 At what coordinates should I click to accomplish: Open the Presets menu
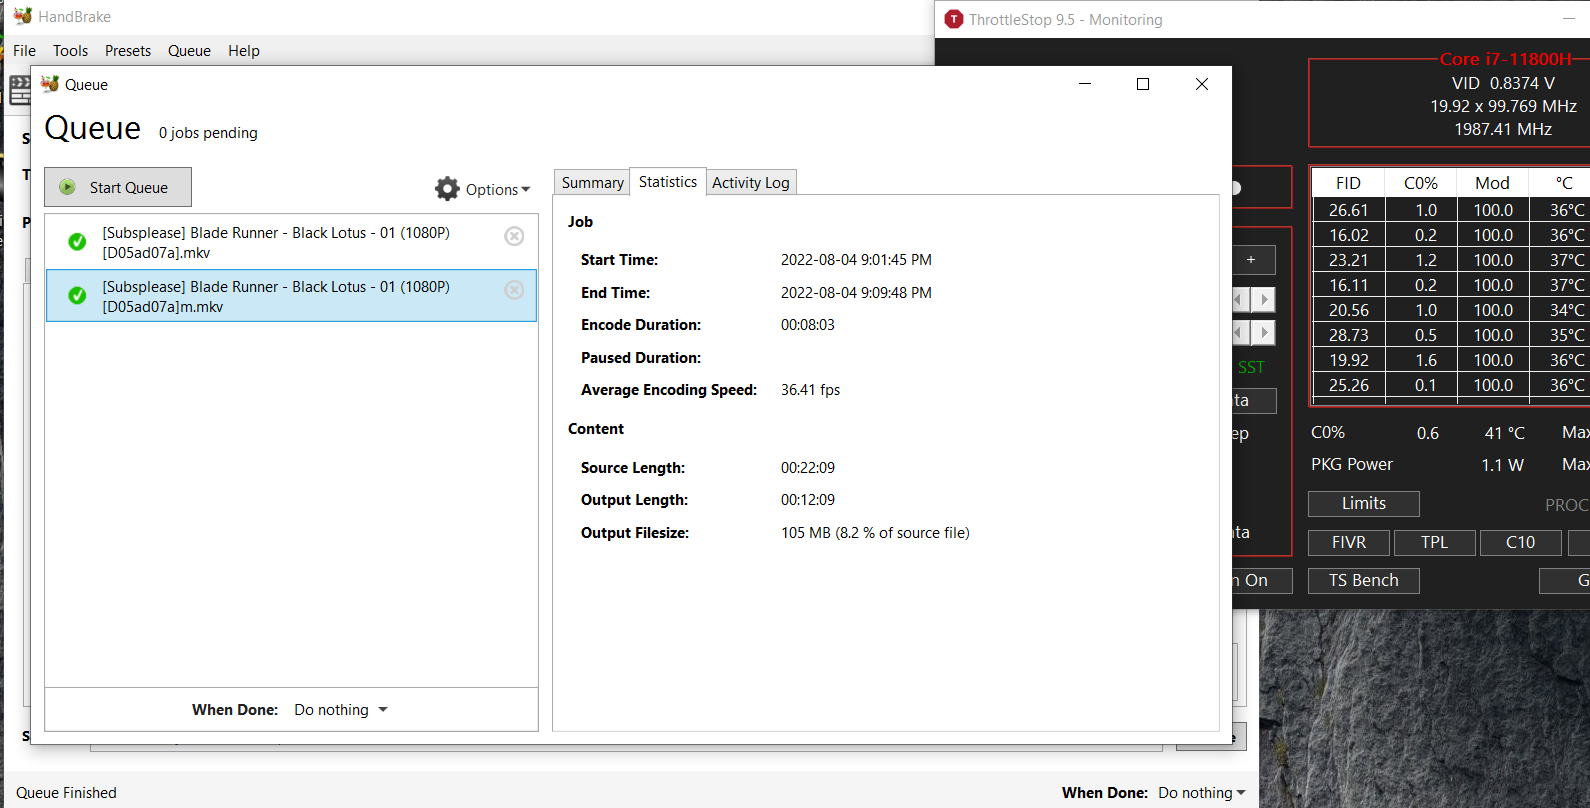[128, 51]
